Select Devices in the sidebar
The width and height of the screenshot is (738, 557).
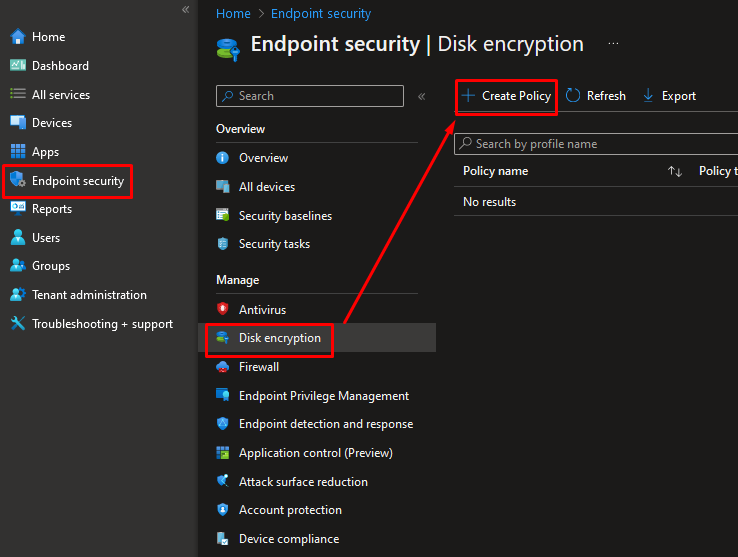(x=52, y=123)
